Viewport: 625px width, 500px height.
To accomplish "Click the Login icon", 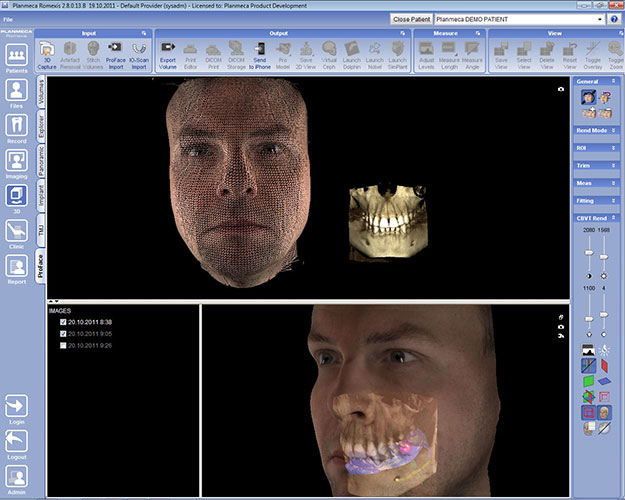I will pos(16,406).
